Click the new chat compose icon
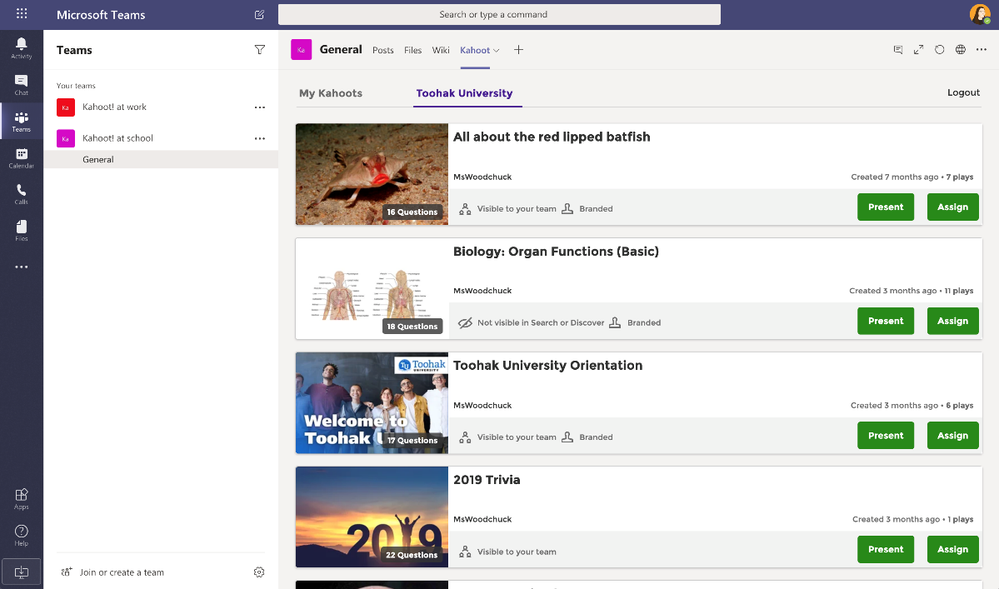Screen dimensions: 999x589 pyautogui.click(x=259, y=15)
